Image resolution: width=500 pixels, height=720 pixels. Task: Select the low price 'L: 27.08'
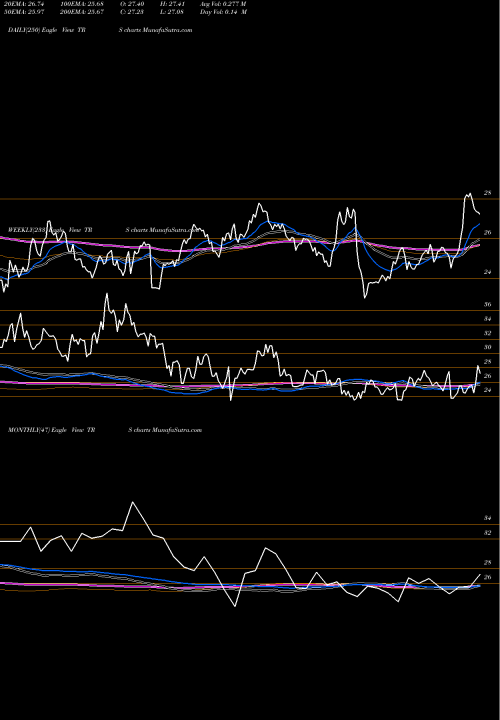point(171,11)
